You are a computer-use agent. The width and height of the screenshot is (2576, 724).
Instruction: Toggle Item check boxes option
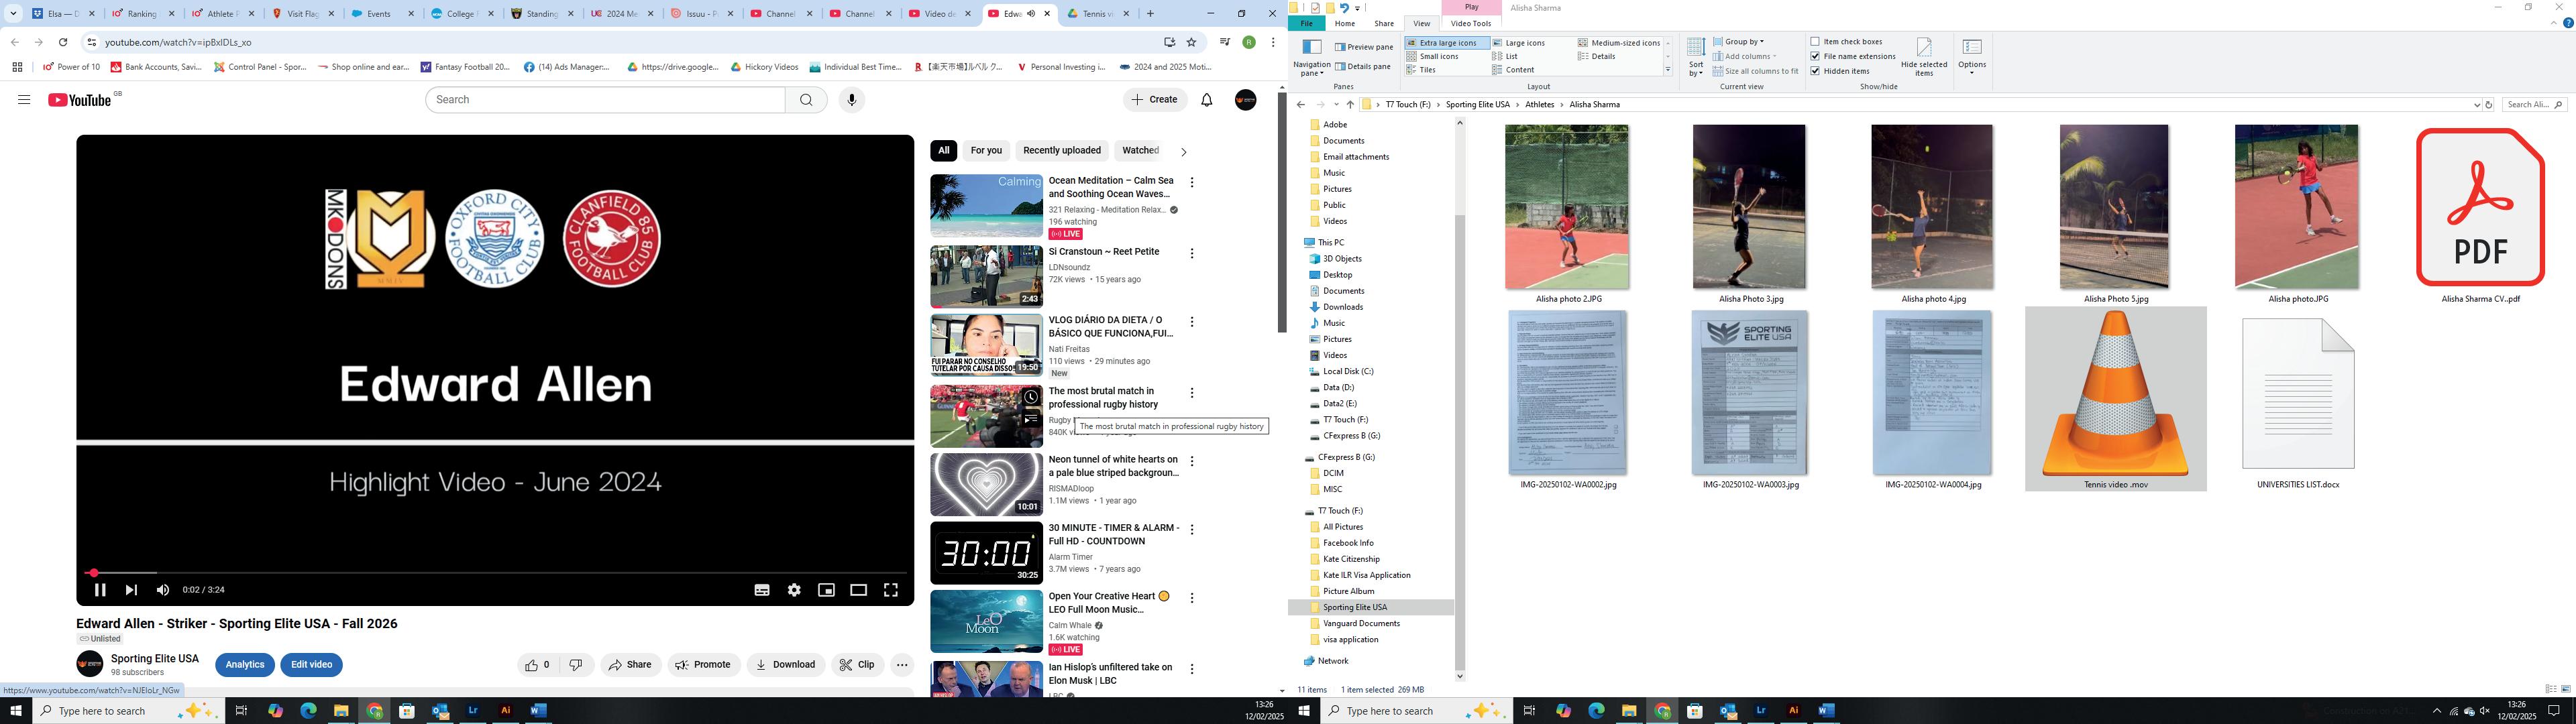click(x=1815, y=42)
